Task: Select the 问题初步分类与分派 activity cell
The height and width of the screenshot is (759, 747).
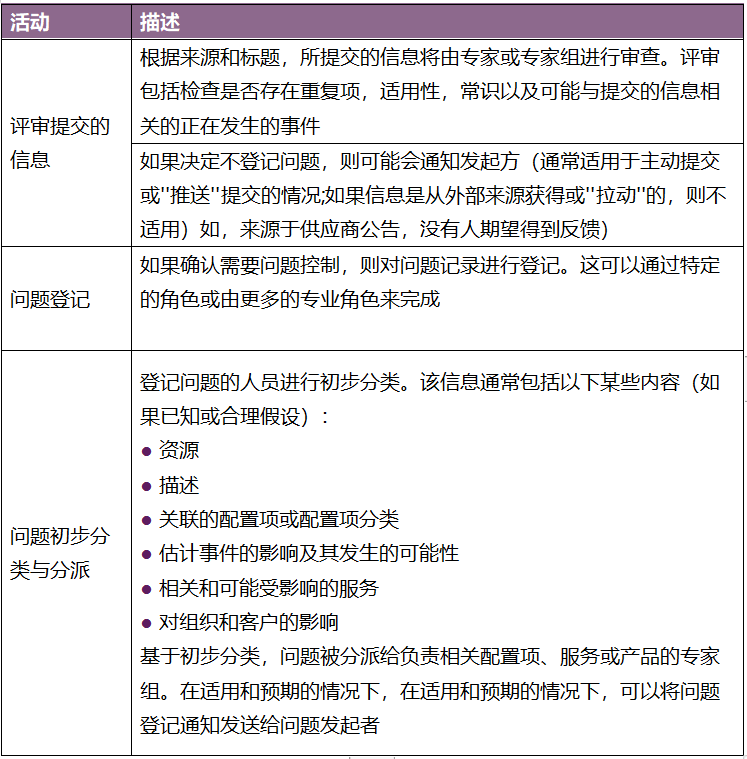Action: (x=60, y=553)
